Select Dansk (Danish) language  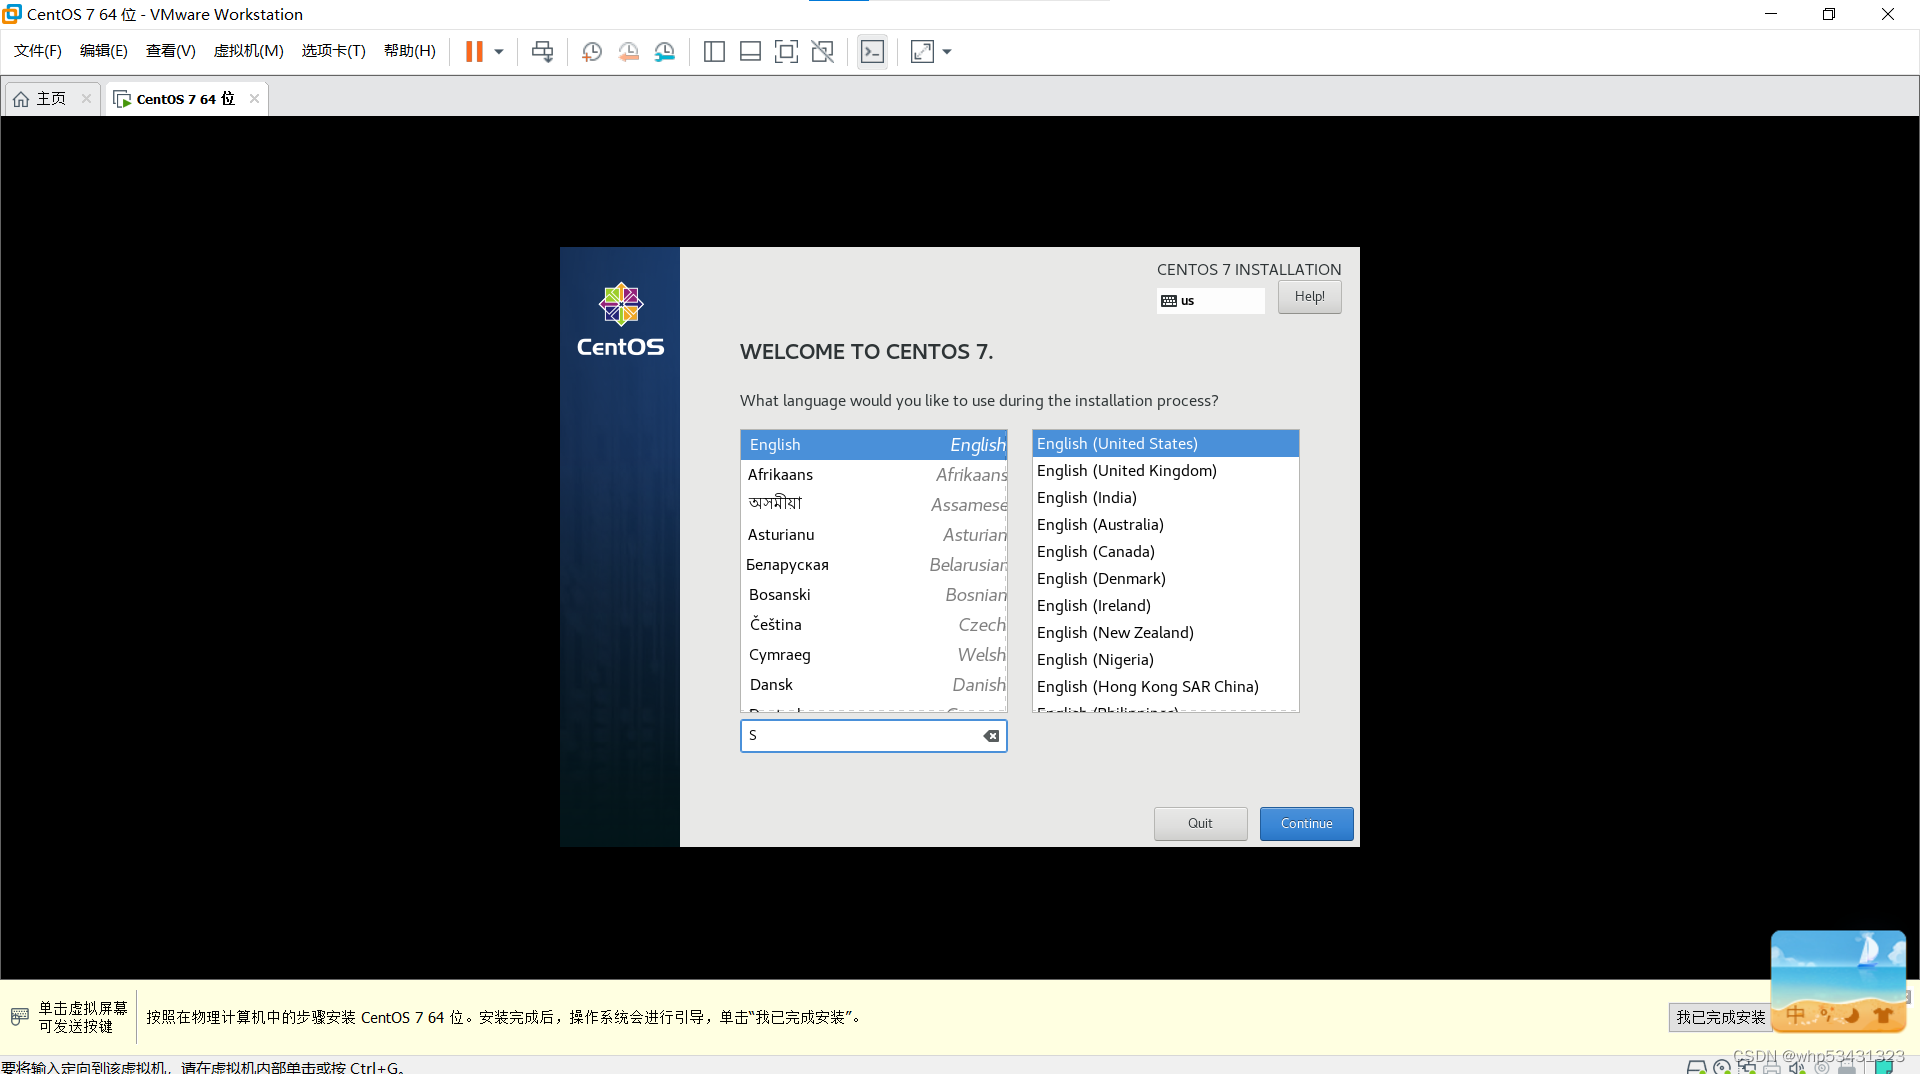click(x=874, y=685)
